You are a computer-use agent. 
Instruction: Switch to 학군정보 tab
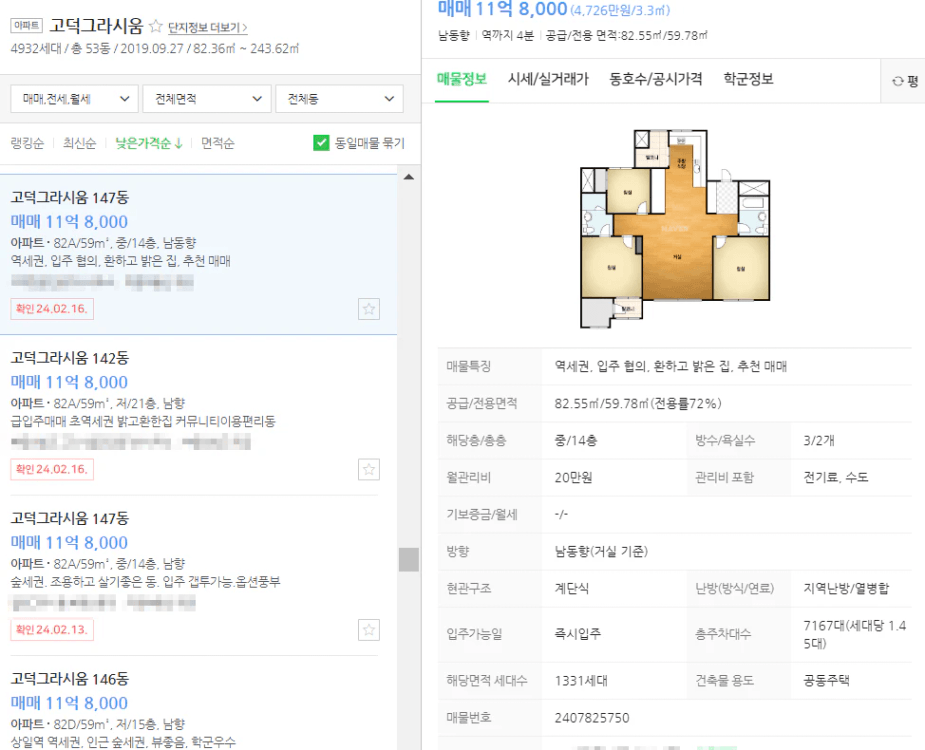748,79
